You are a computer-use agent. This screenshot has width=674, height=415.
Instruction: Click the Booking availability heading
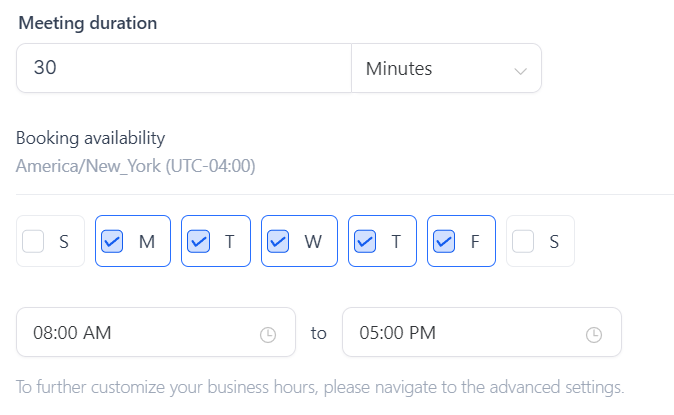point(90,138)
